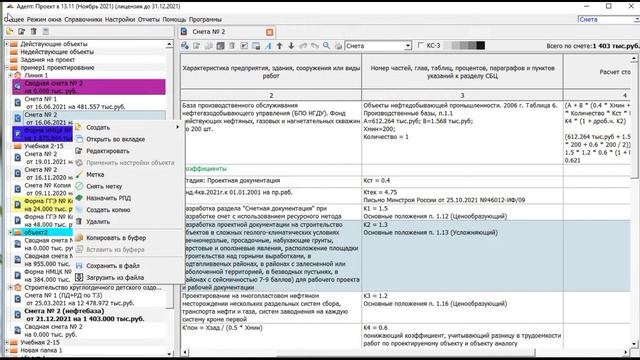Select Смета № 1 from 16.06.2021

tap(75, 103)
